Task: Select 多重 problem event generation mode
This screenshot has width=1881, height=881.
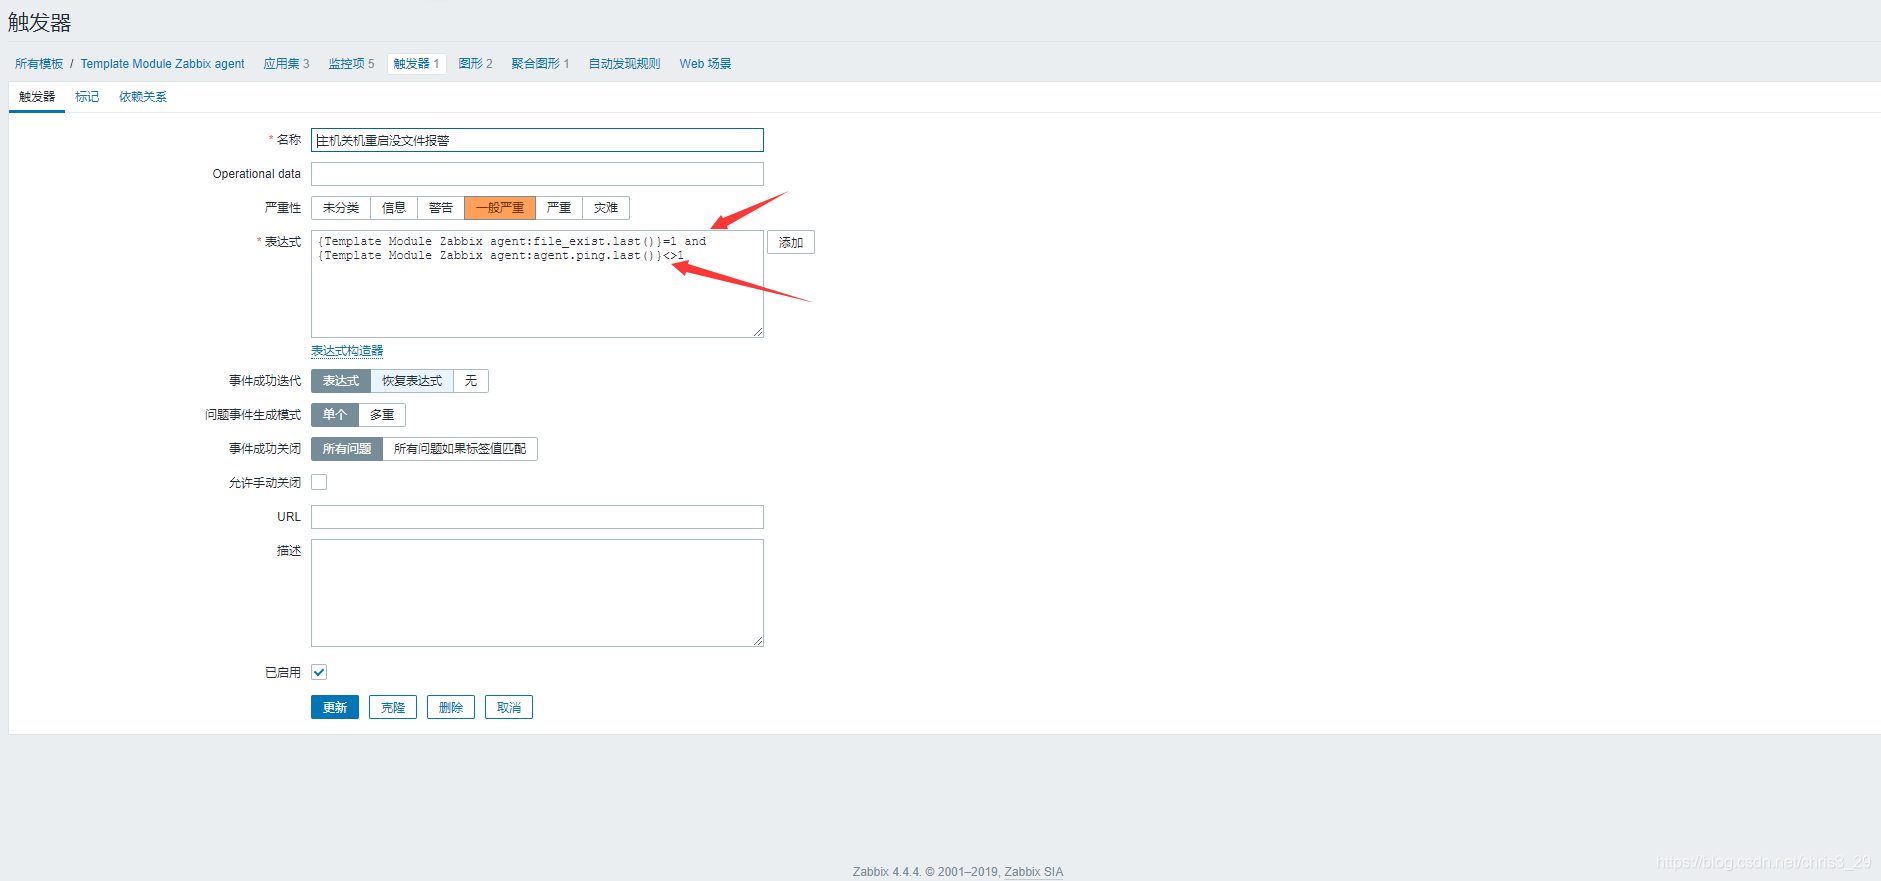Action: [x=382, y=415]
